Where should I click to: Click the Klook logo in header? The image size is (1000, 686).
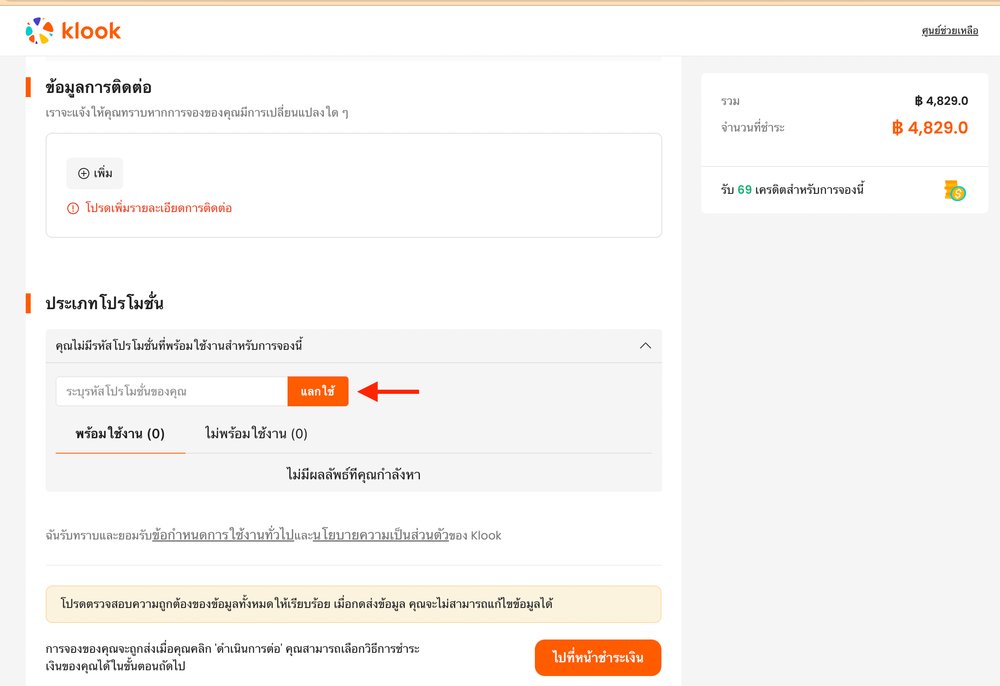tap(73, 31)
